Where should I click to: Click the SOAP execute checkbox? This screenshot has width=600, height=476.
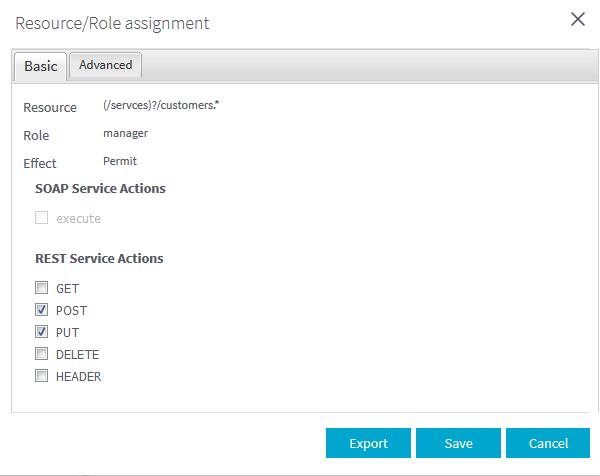[x=42, y=218]
